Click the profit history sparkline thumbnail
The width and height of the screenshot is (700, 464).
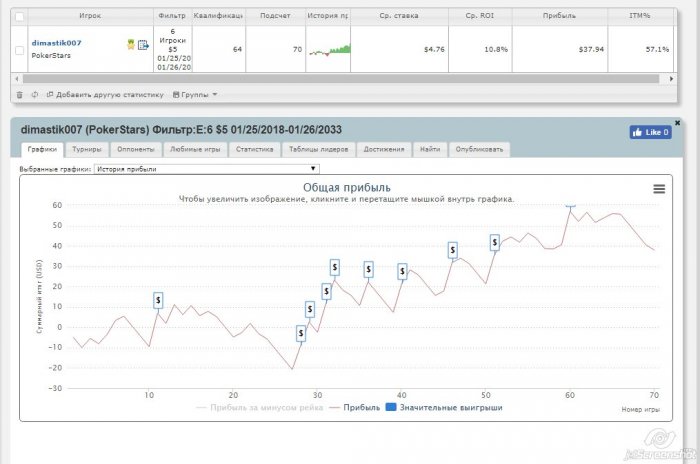(329, 49)
